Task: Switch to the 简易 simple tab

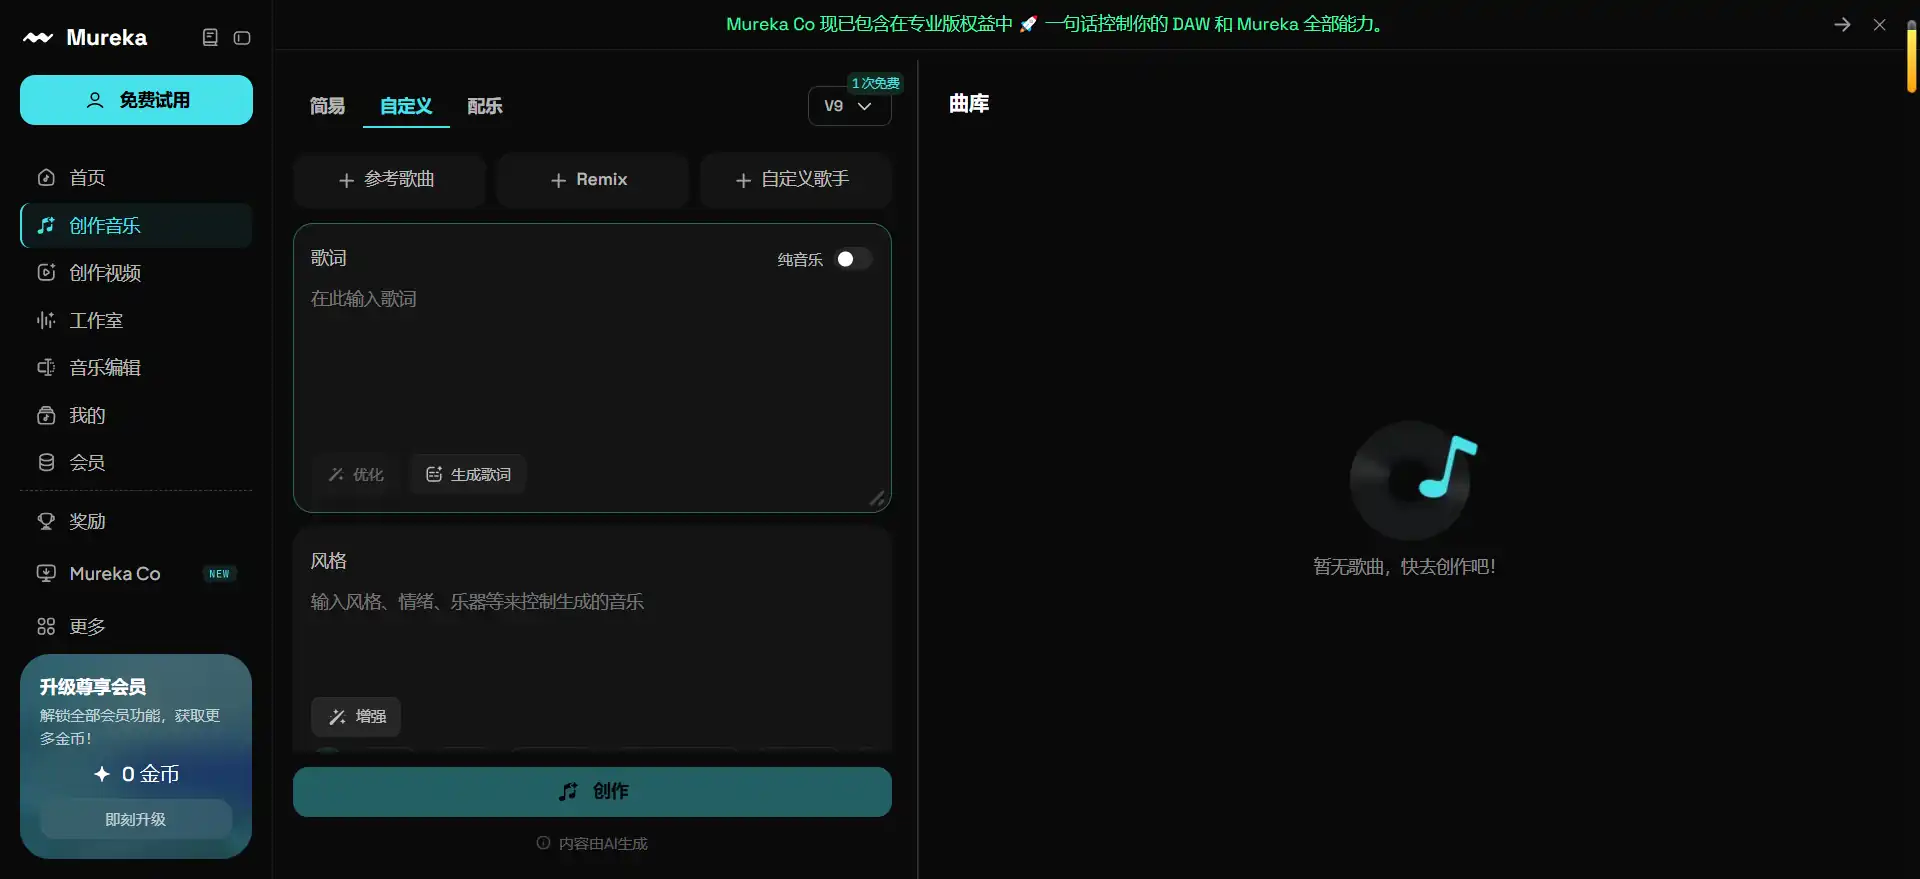Action: [x=327, y=106]
